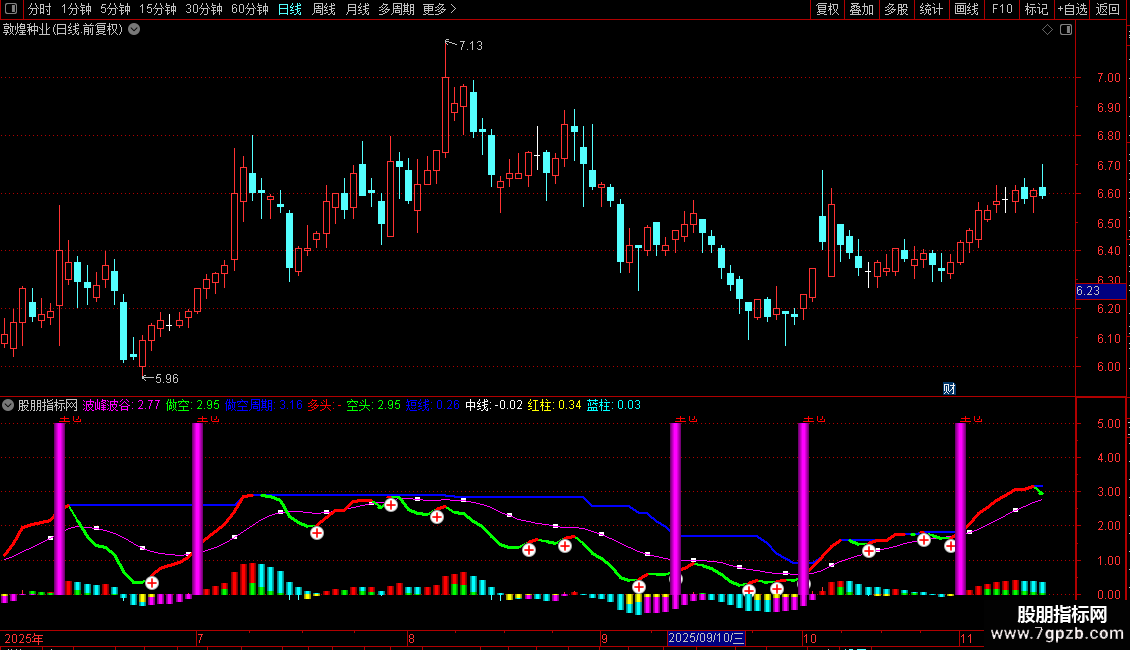Click the 红柱: 0.34 legend value

pyautogui.click(x=554, y=405)
